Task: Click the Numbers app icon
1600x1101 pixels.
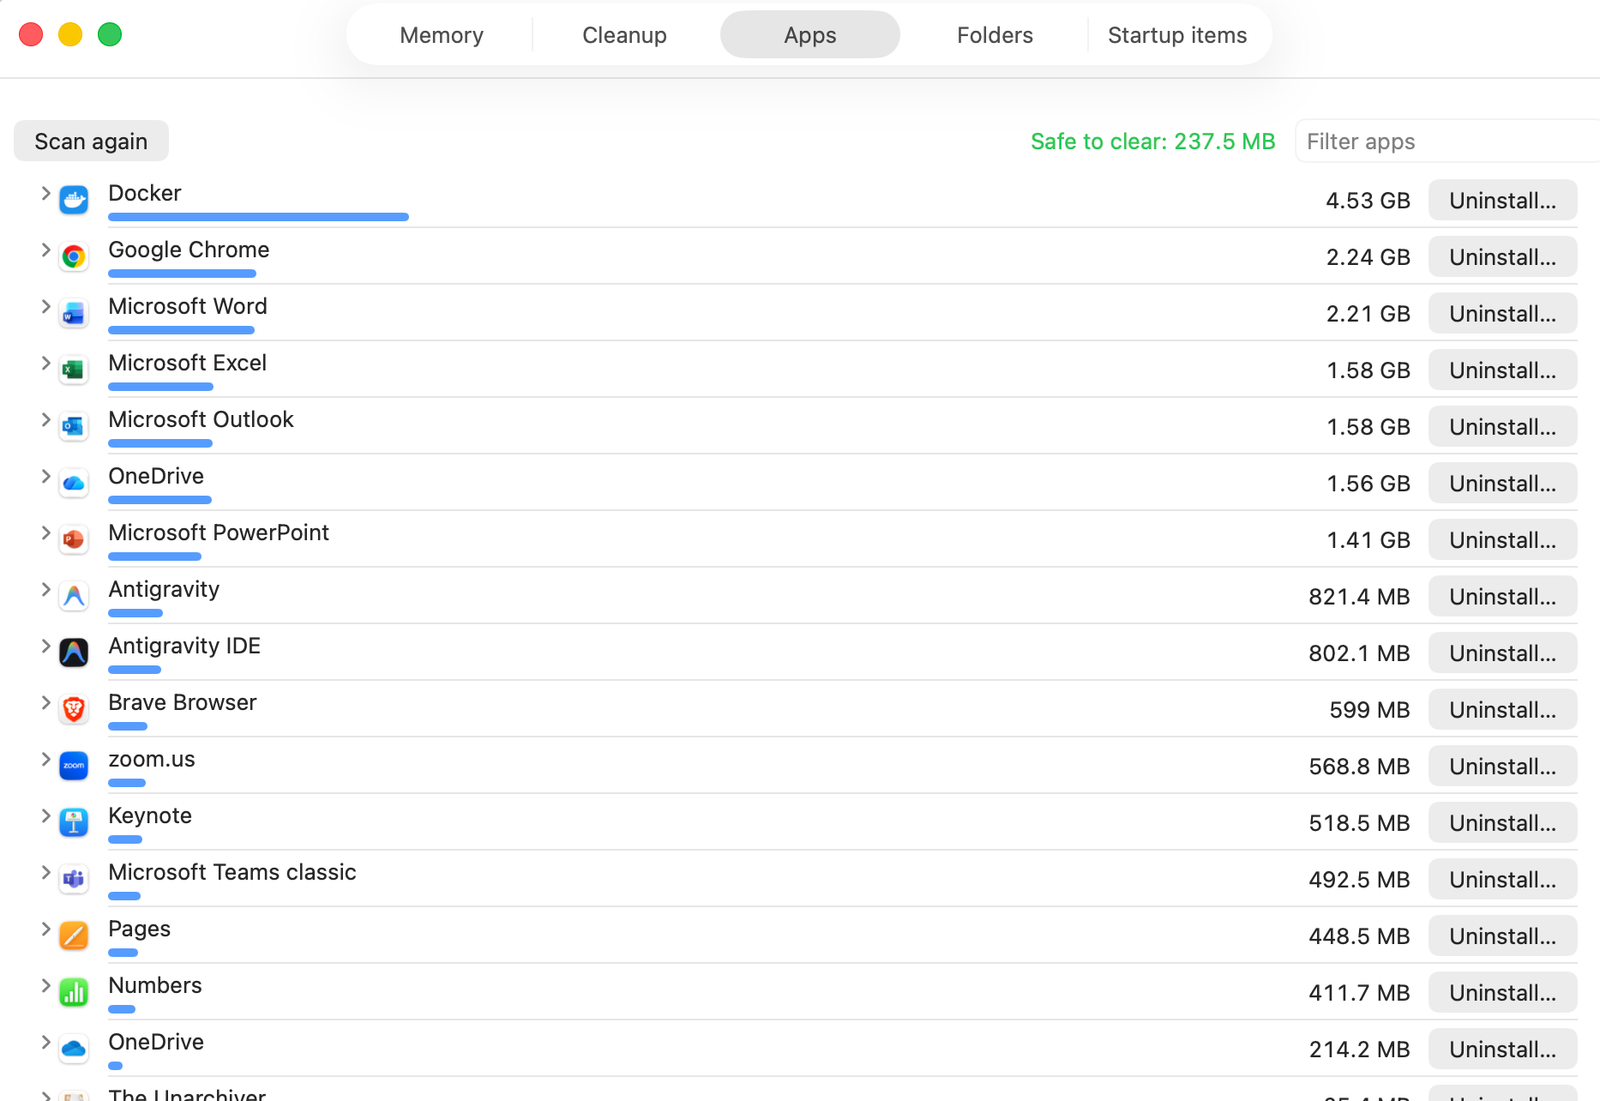Action: (x=74, y=992)
